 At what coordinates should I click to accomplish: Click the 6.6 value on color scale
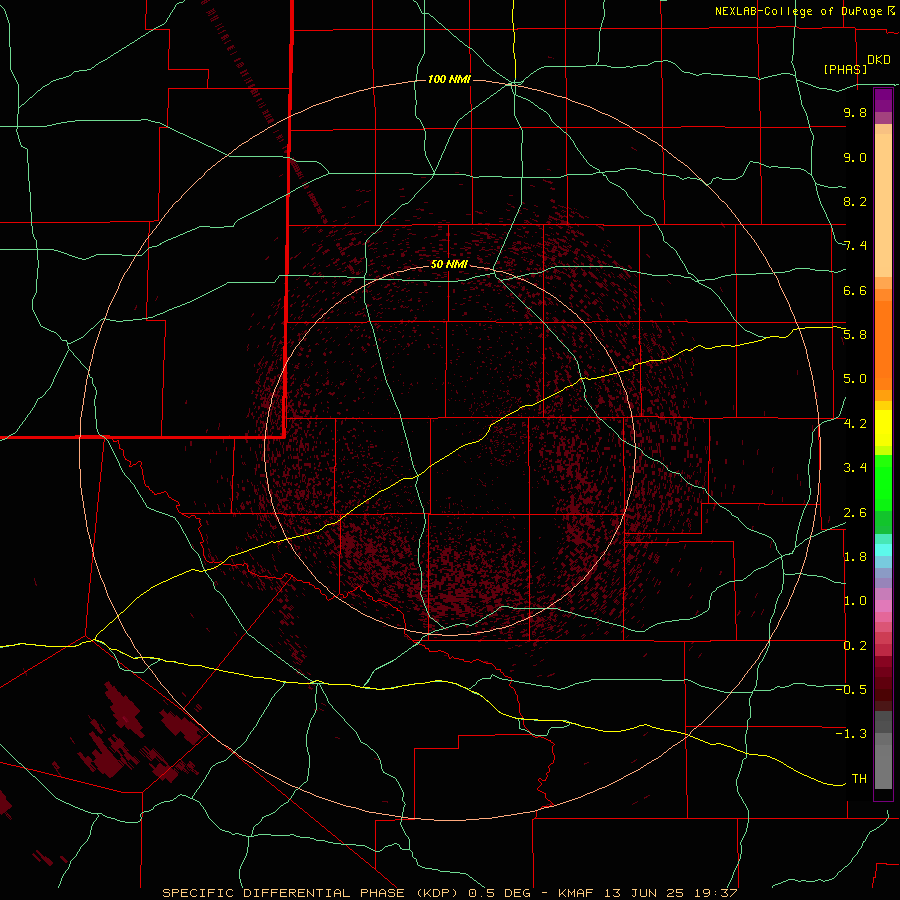pos(855,290)
